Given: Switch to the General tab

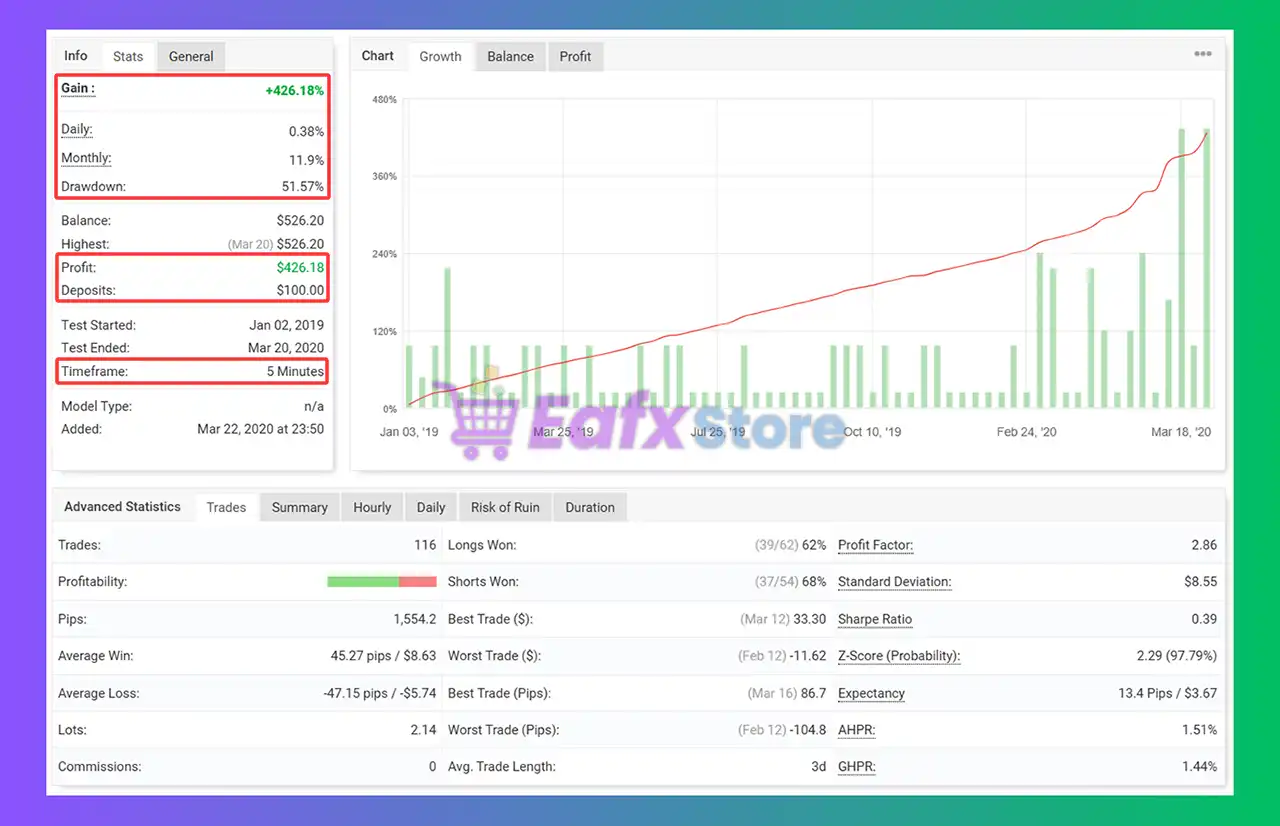Looking at the screenshot, I should point(190,56).
